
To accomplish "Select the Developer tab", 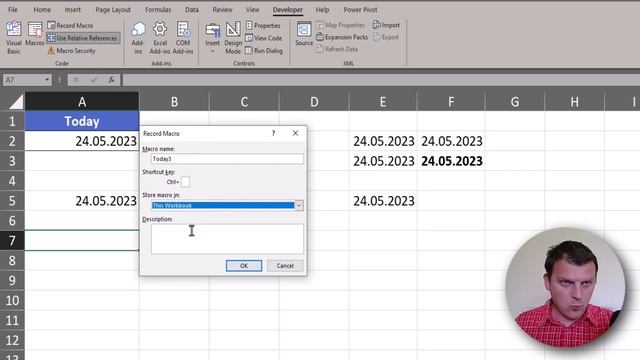I will (288, 9).
